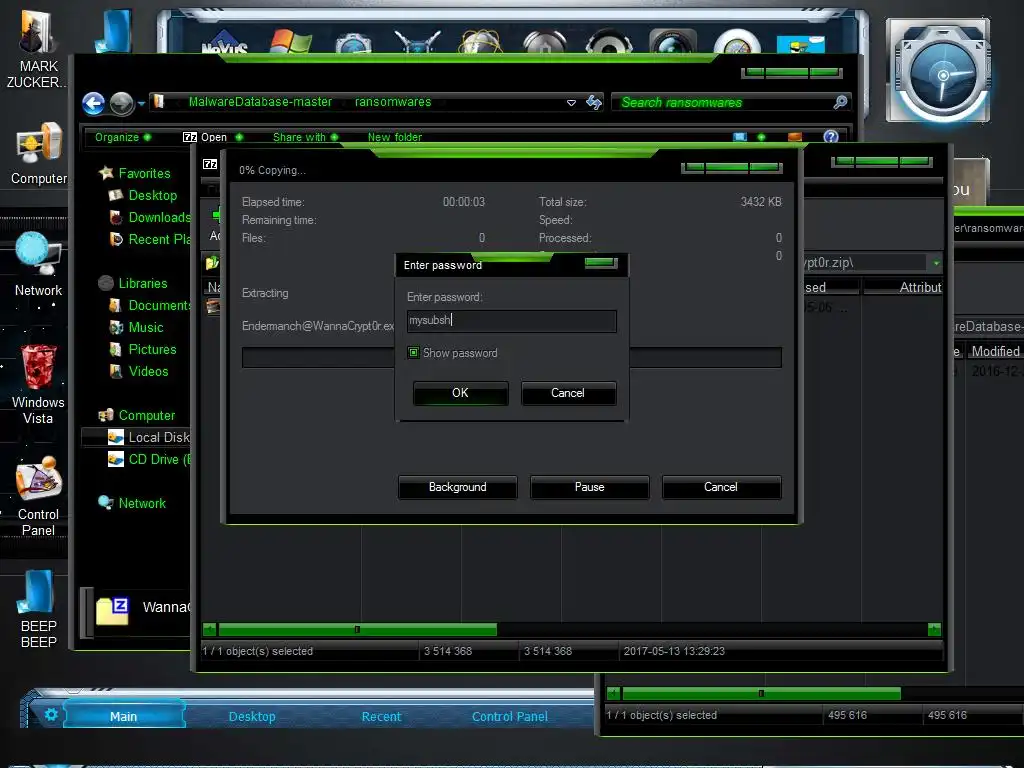Cancel the Enter password dialog
1024x768 pixels.
568,393
